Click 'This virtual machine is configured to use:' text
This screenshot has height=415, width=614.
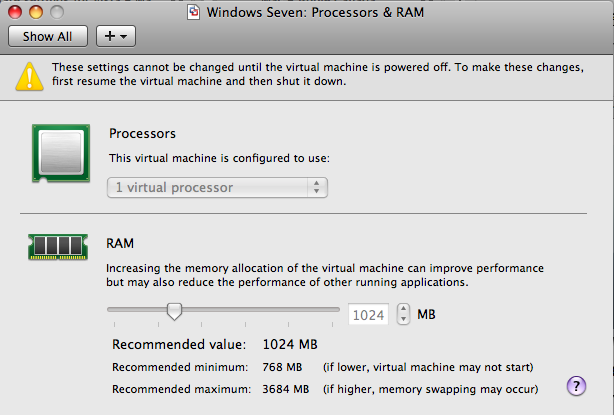point(219,158)
